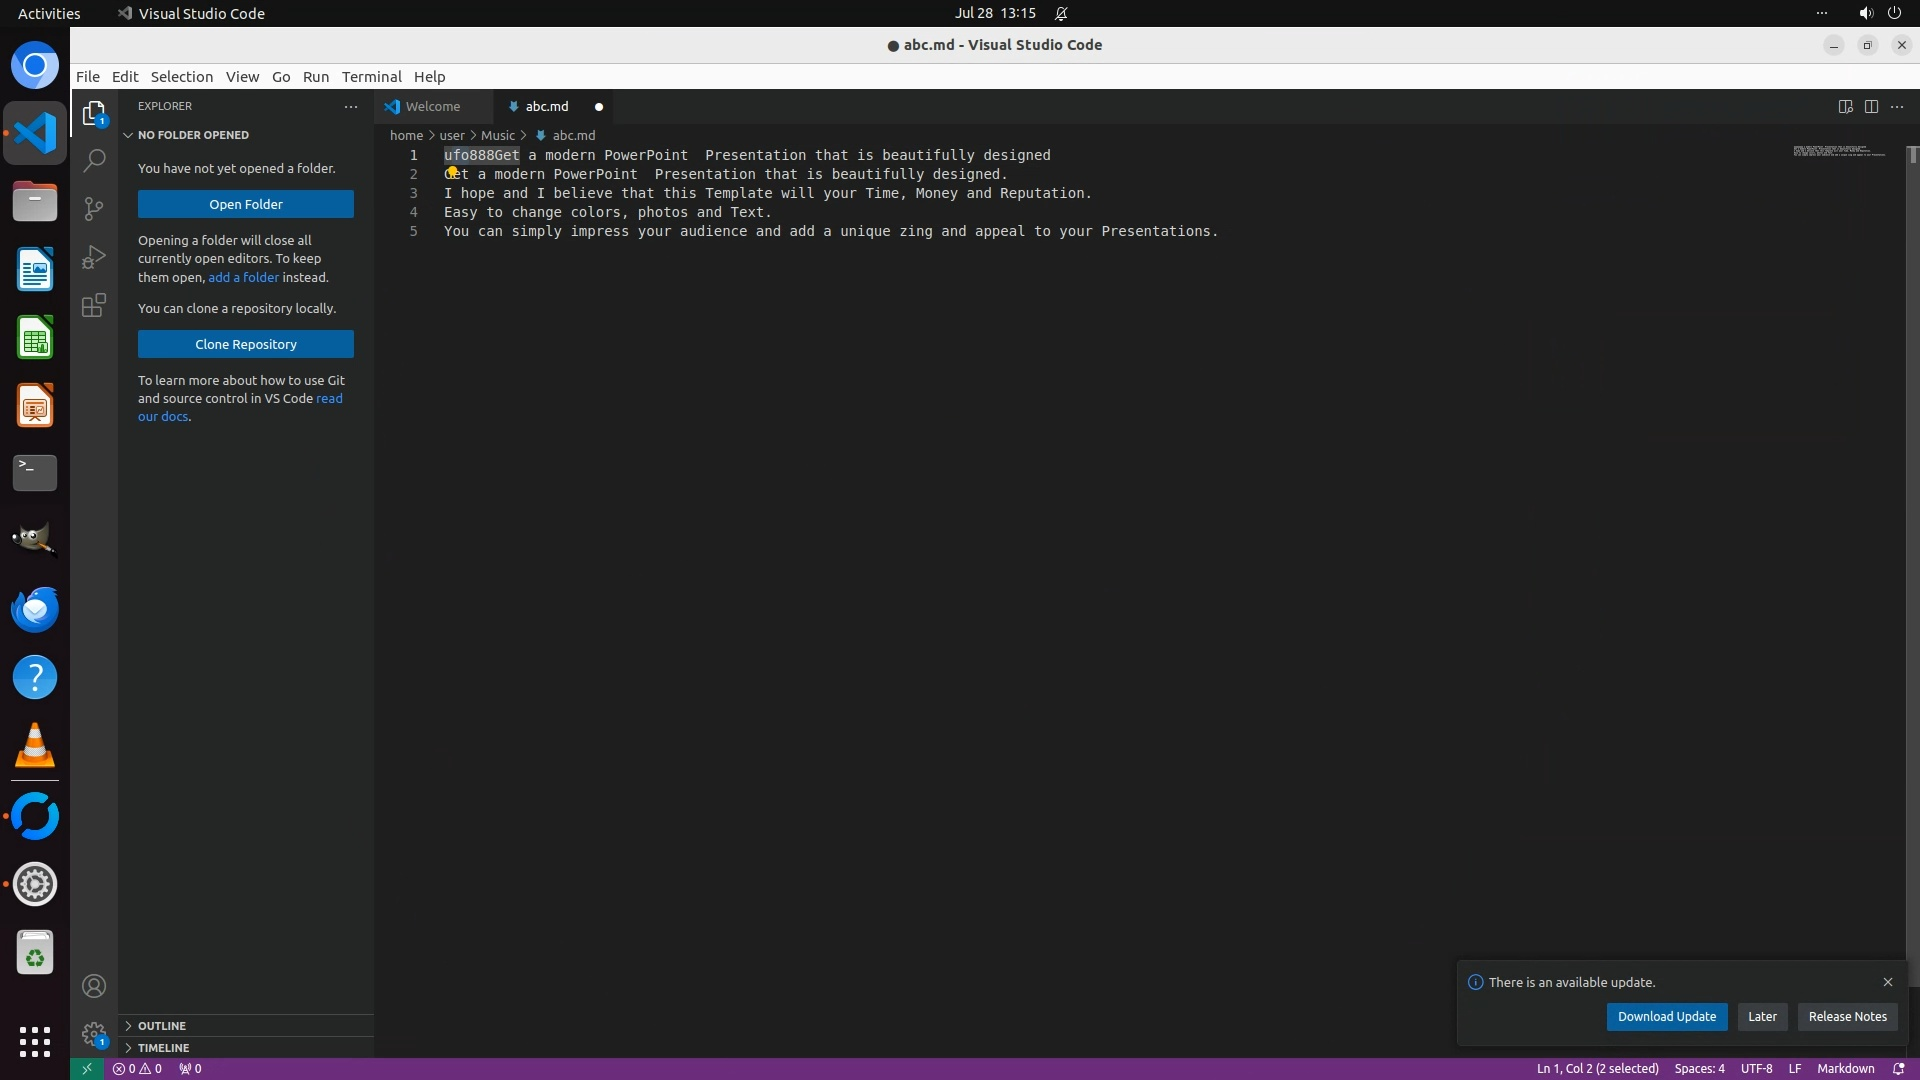
Task: Expand the Outline section
Action: [x=161, y=1026]
